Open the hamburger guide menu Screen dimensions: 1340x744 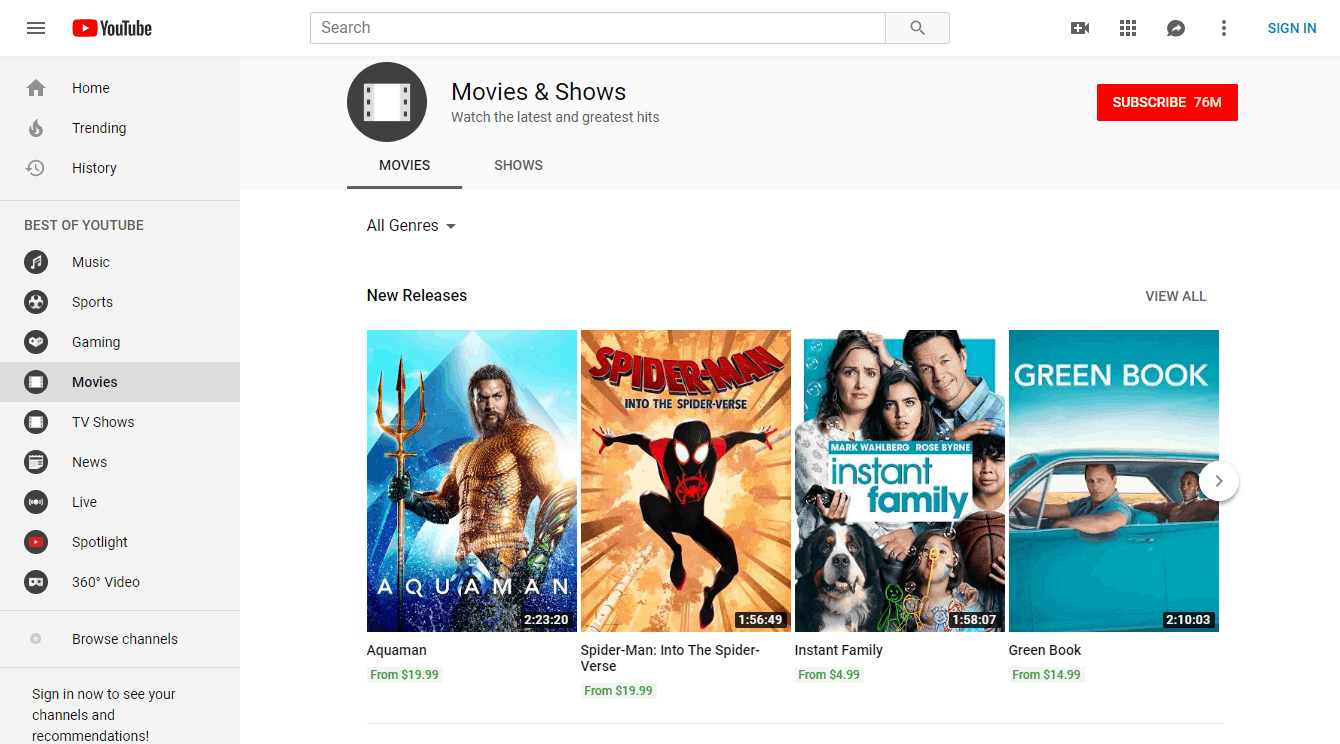click(x=36, y=28)
